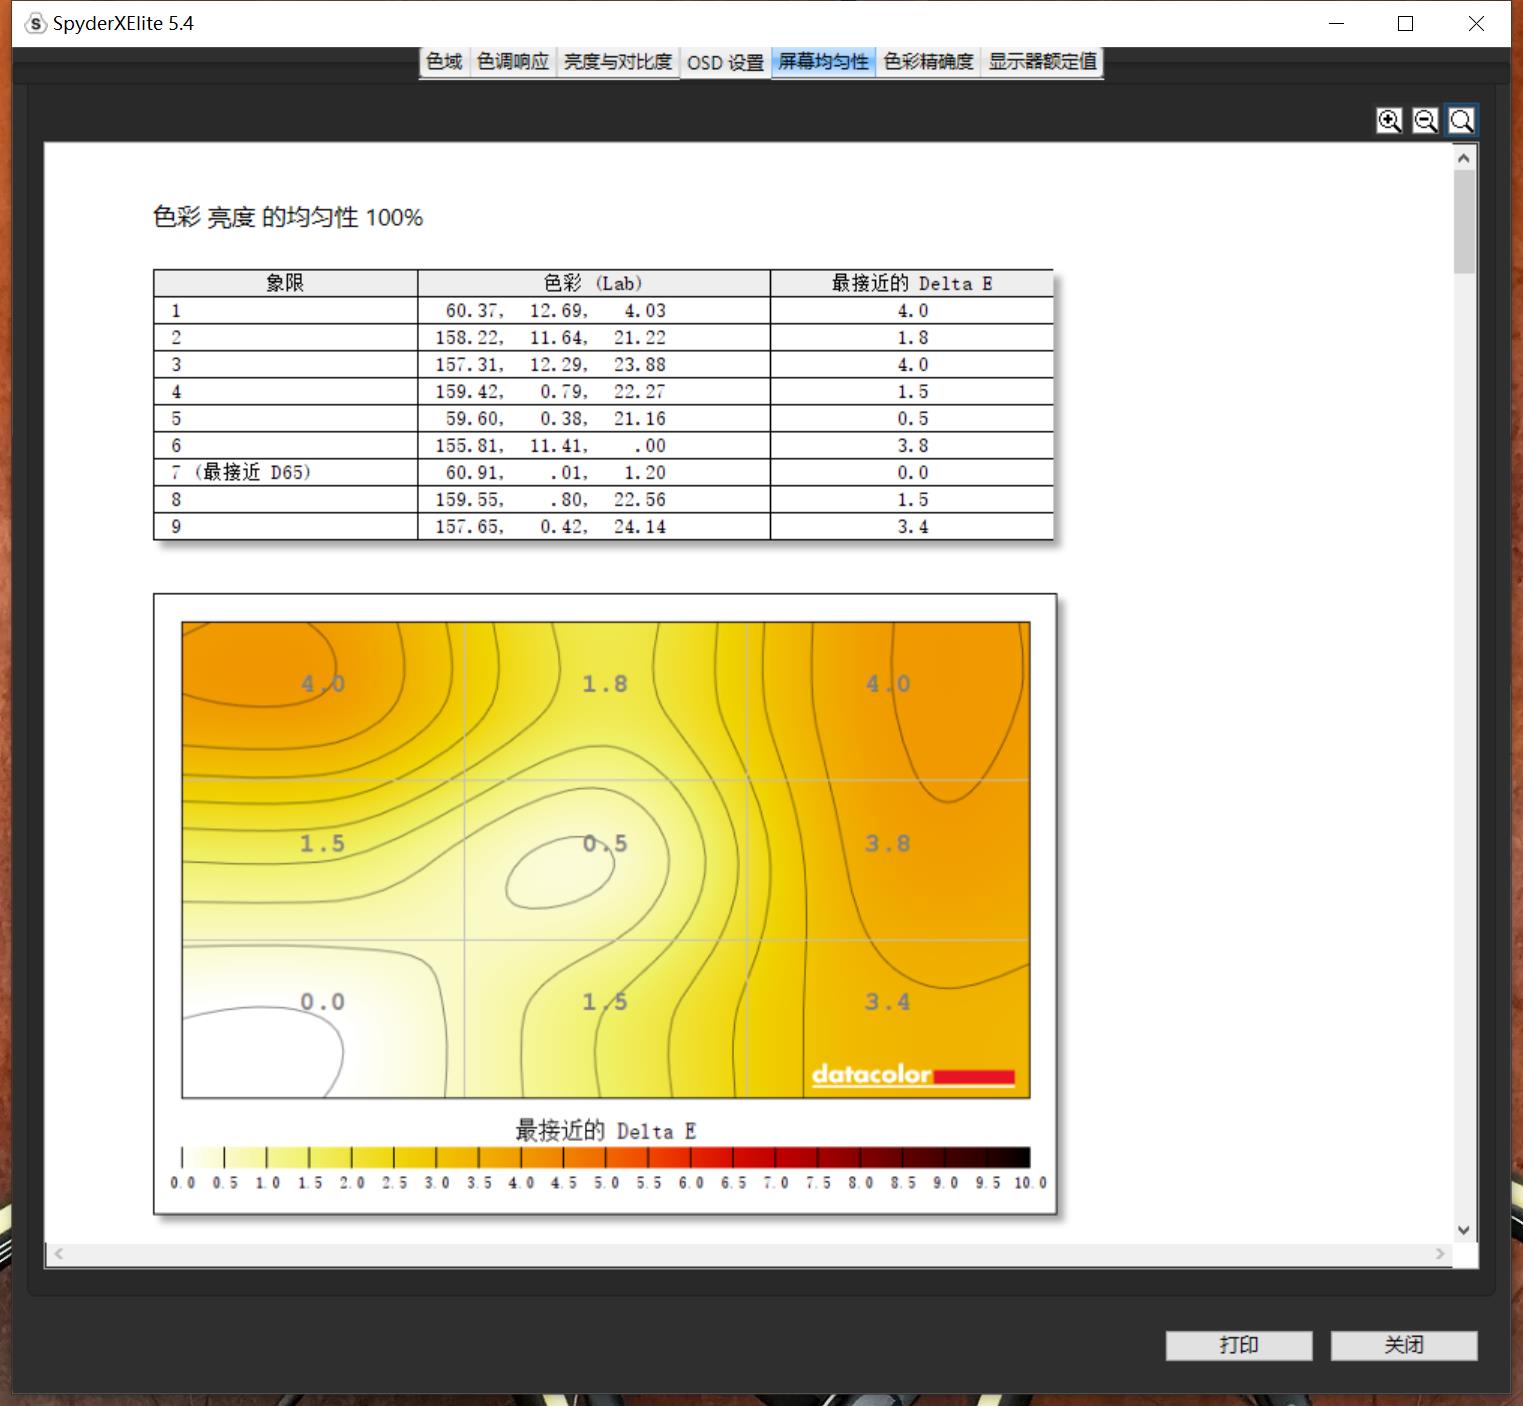The width and height of the screenshot is (1523, 1406).
Task: Open the OSD 设置 tab
Action: pos(725,63)
